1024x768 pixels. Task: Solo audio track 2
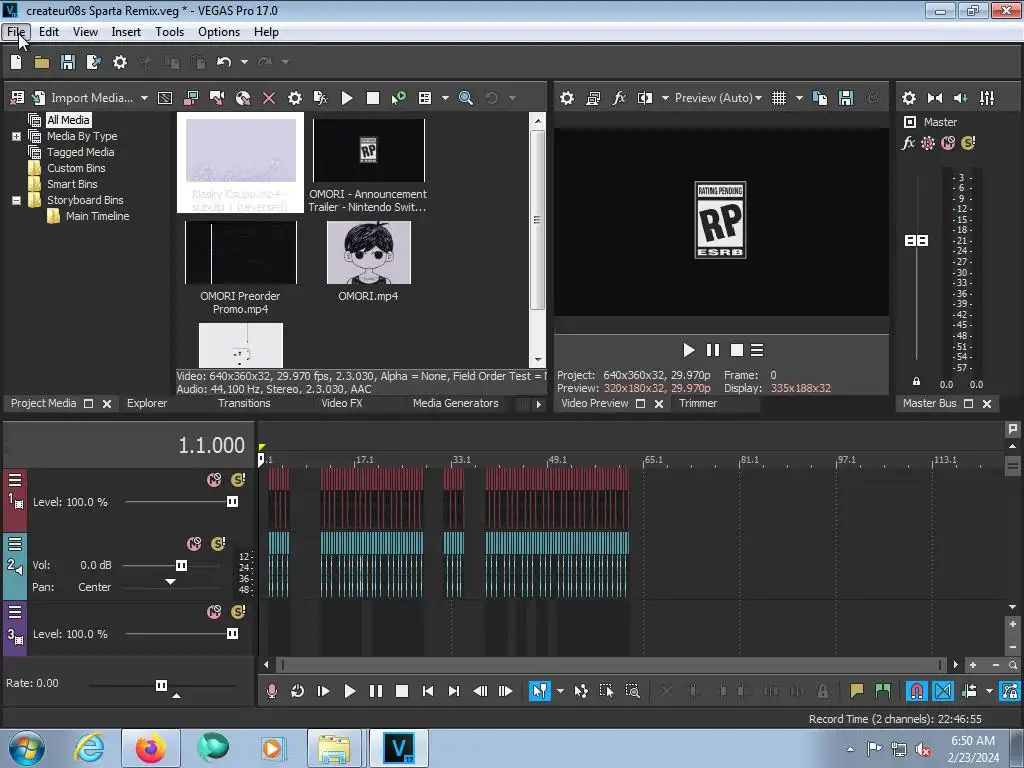218,544
